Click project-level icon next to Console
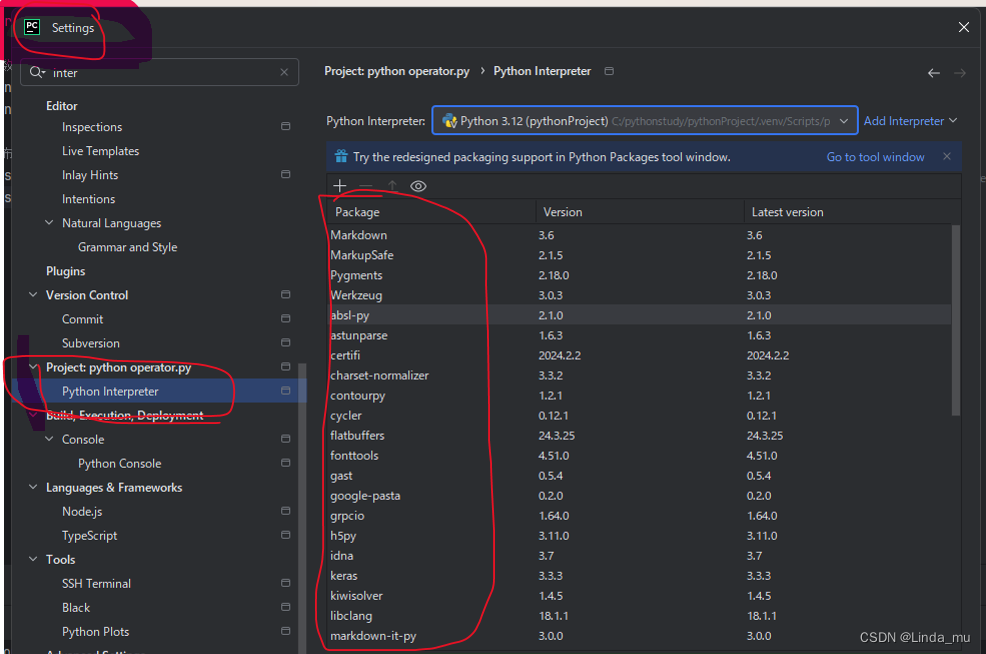The height and width of the screenshot is (654, 986). [285, 438]
